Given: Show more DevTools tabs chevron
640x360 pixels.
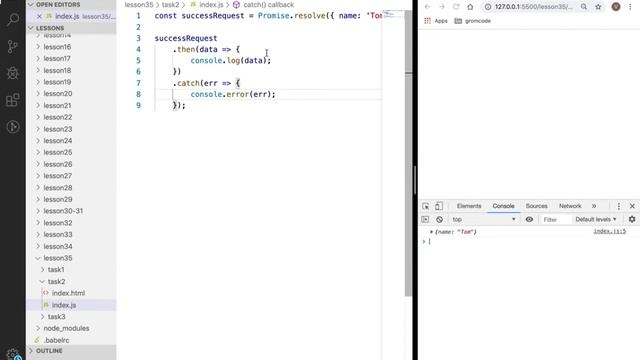Looking at the screenshot, I should 594,206.
